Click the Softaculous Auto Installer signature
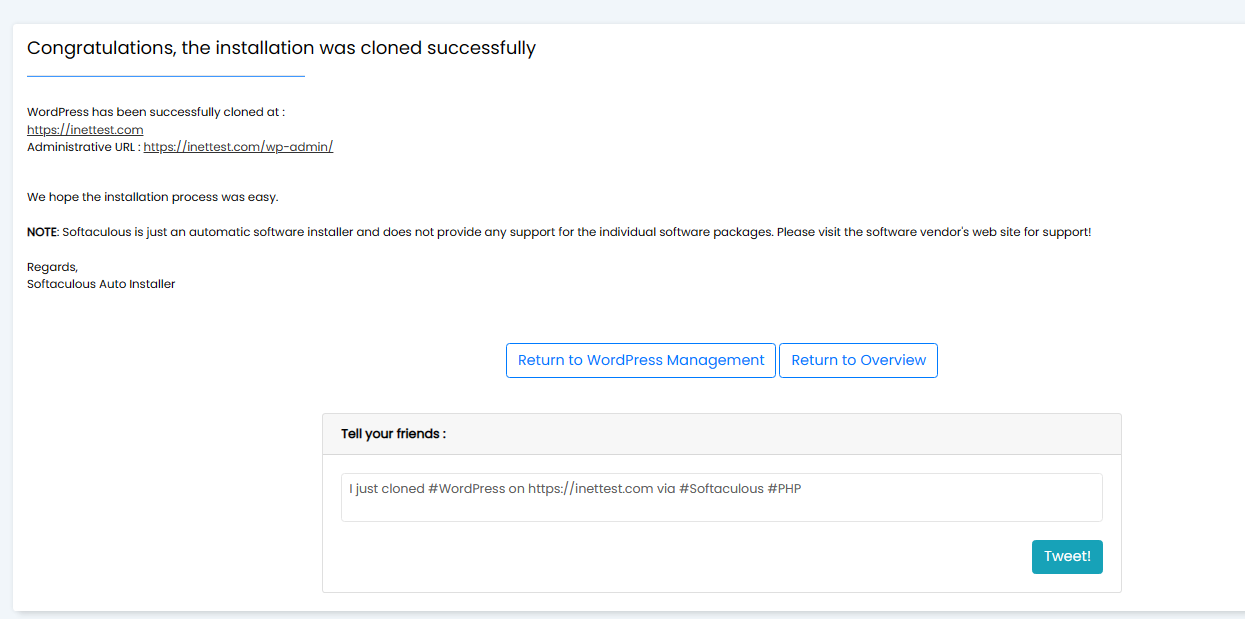The height and width of the screenshot is (619, 1245). point(101,284)
